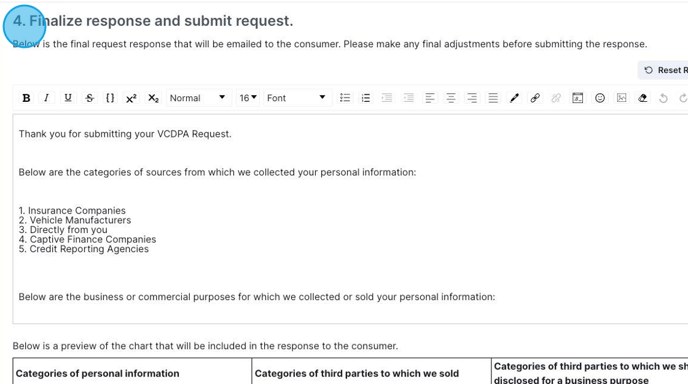Open text color picker pen icon
688x384 pixels.
tap(514, 98)
